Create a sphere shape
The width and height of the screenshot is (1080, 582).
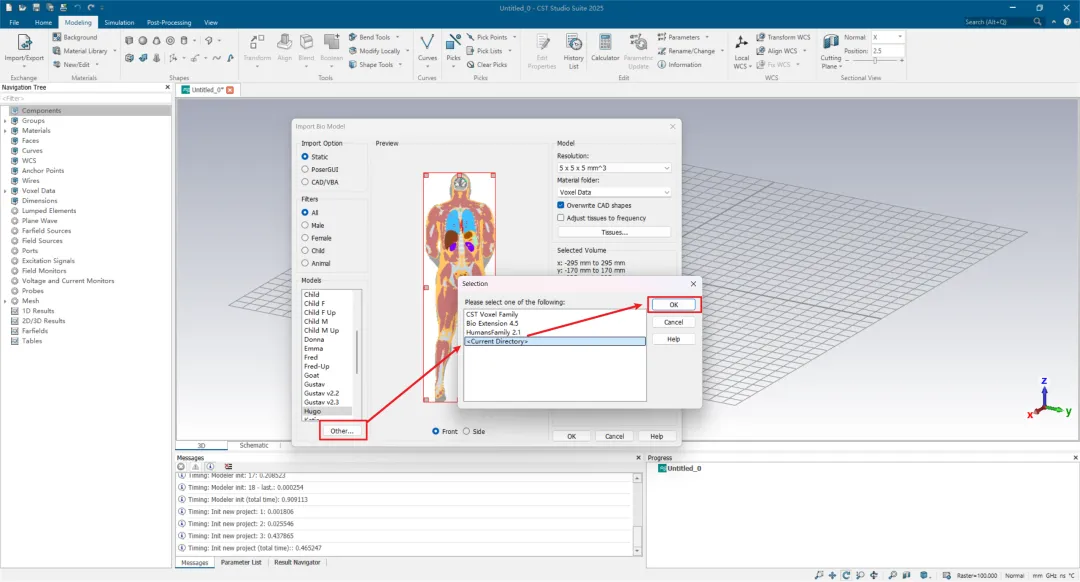coord(143,41)
